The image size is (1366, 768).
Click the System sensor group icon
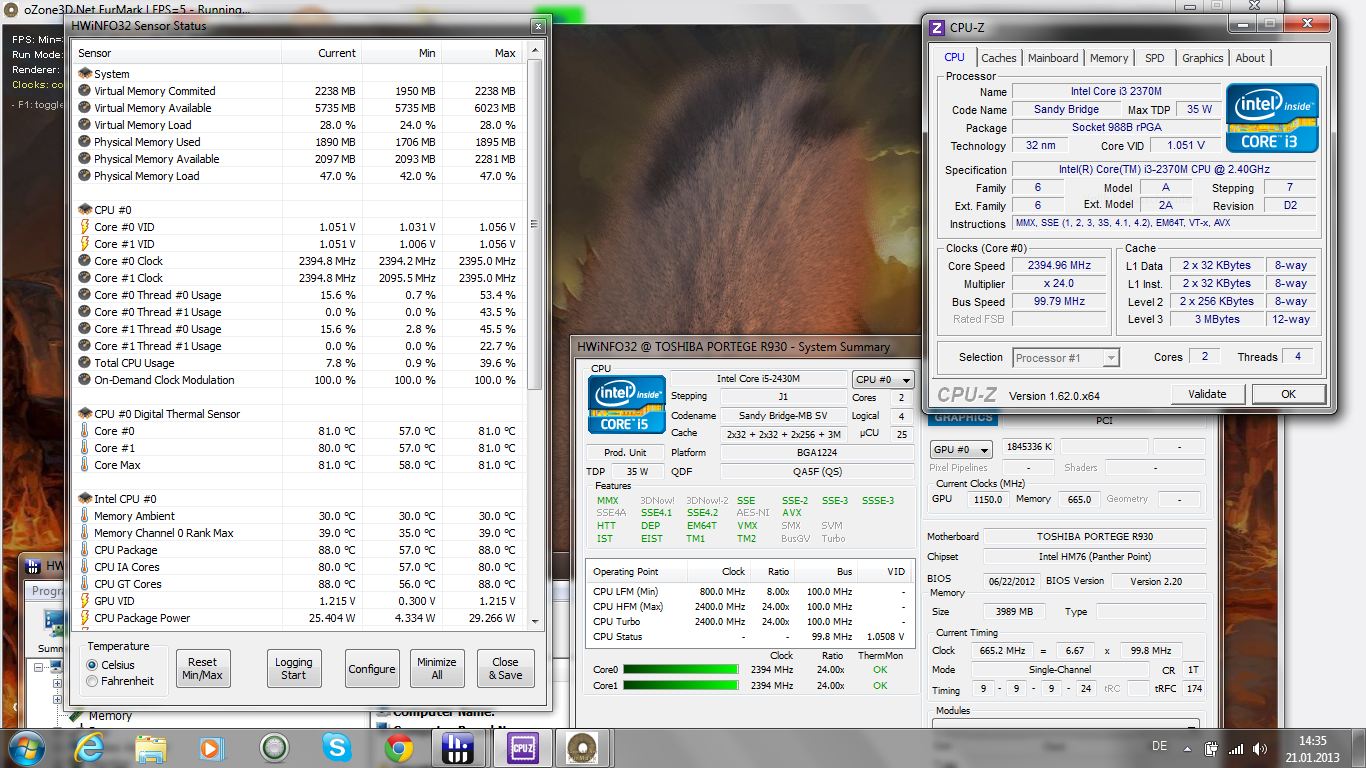pyautogui.click(x=85, y=74)
